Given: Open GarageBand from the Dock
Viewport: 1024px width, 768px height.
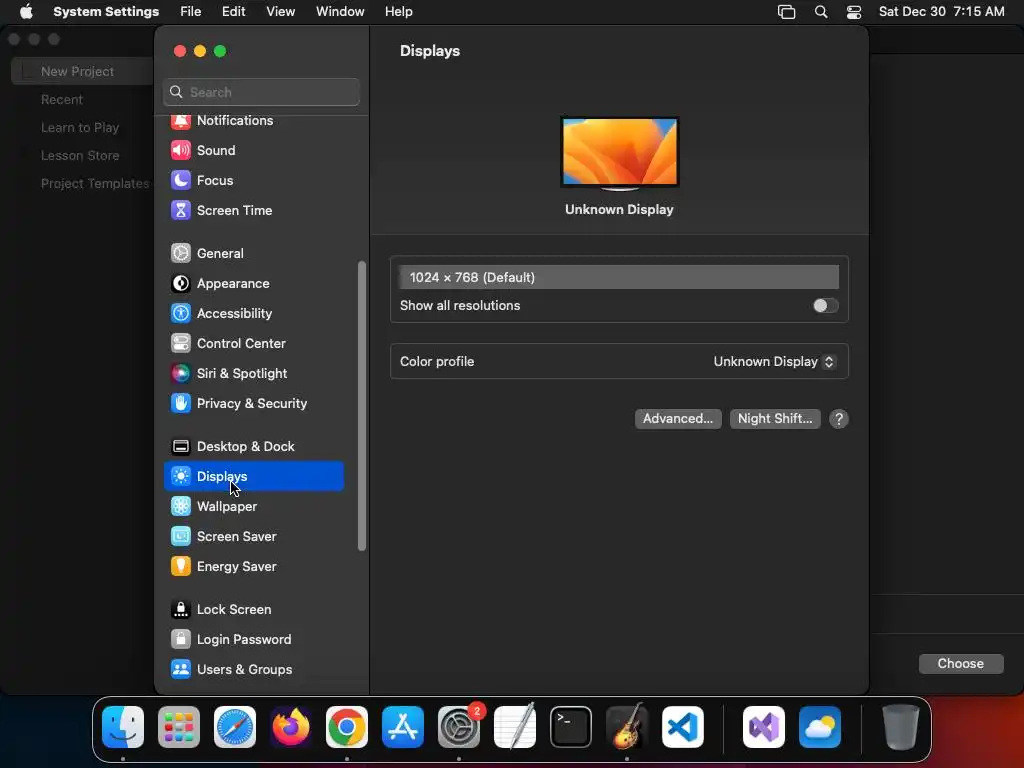Looking at the screenshot, I should pos(627,727).
